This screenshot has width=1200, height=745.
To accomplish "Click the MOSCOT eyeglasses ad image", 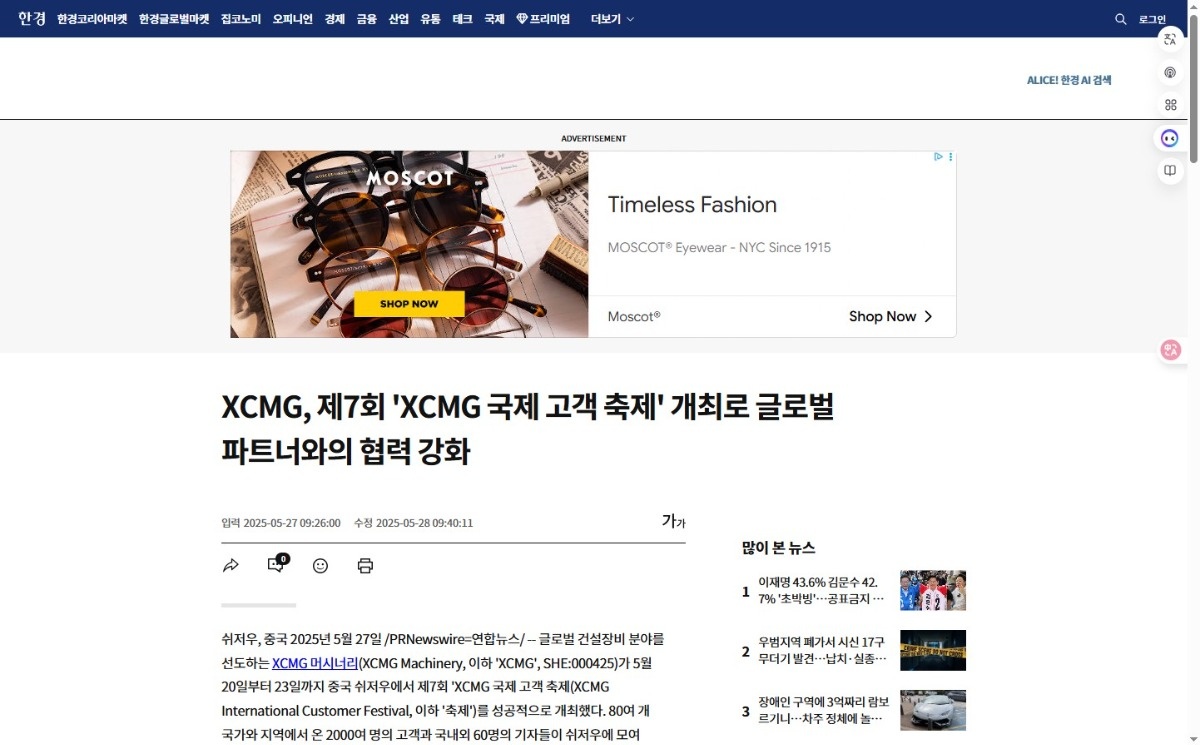I will coord(409,244).
